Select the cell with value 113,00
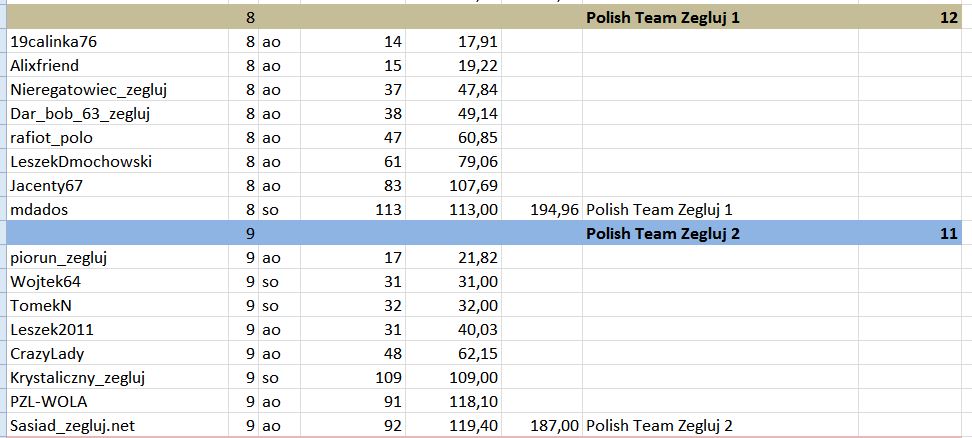Image resolution: width=972 pixels, height=438 pixels. (454, 209)
